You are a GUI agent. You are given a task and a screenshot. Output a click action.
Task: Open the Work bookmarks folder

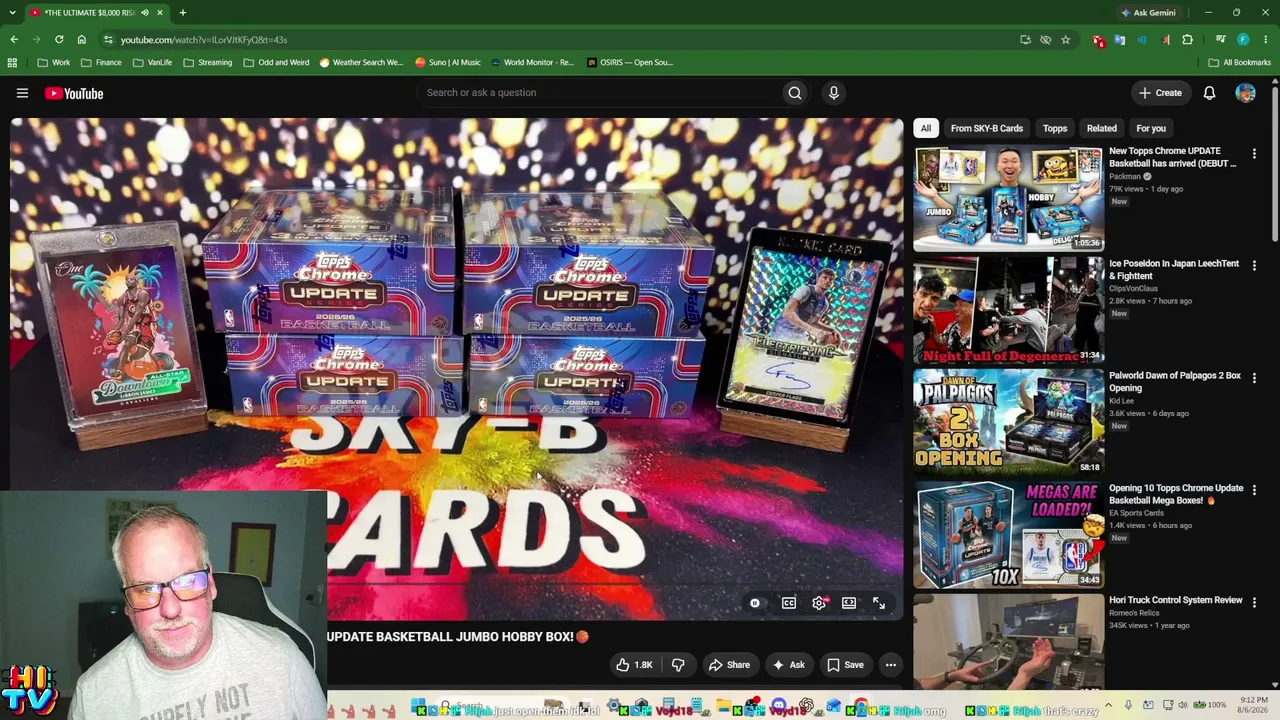54,62
